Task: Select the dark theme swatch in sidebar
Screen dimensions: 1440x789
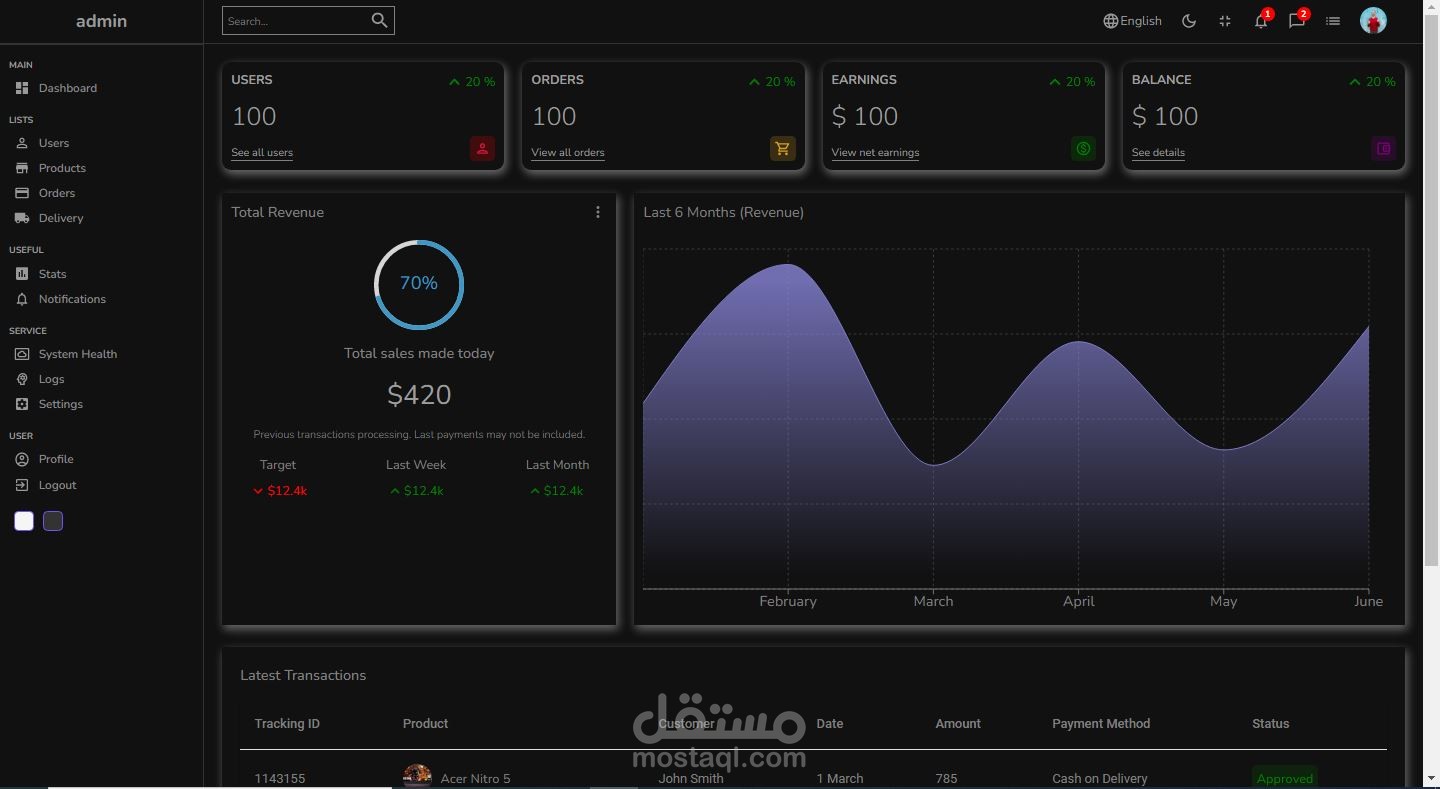Action: 53,521
